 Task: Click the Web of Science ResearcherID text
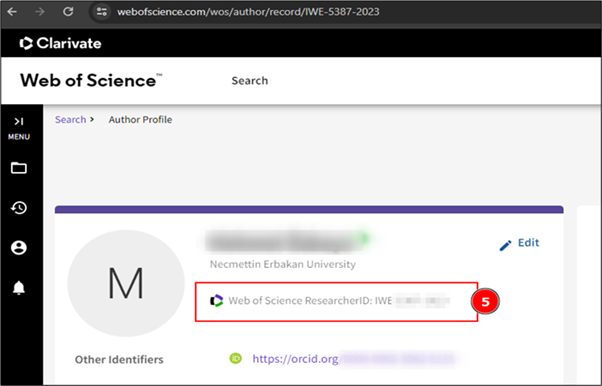[310, 301]
